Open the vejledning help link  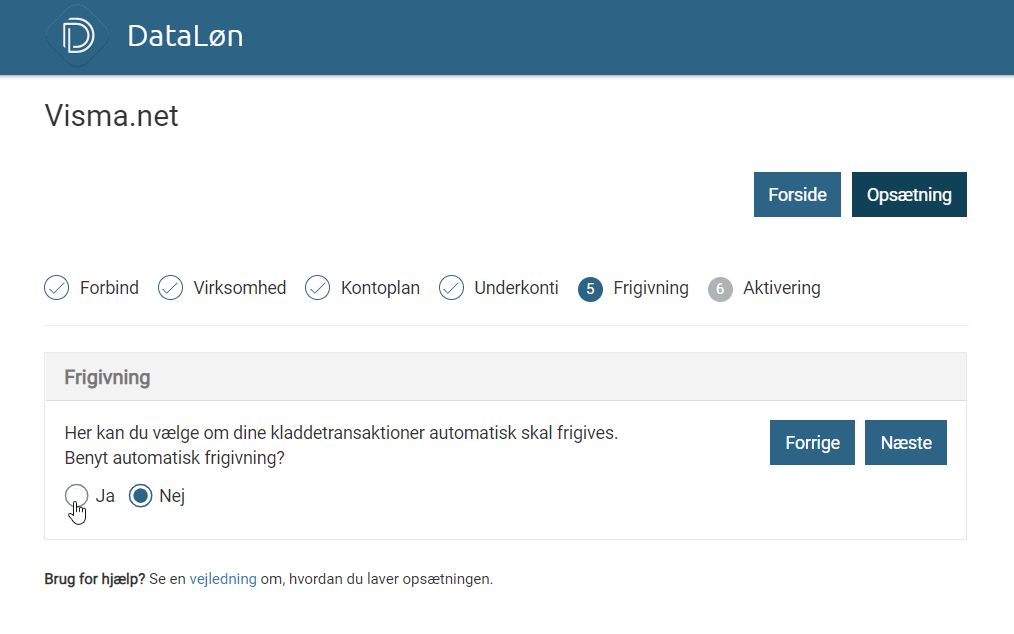point(223,579)
